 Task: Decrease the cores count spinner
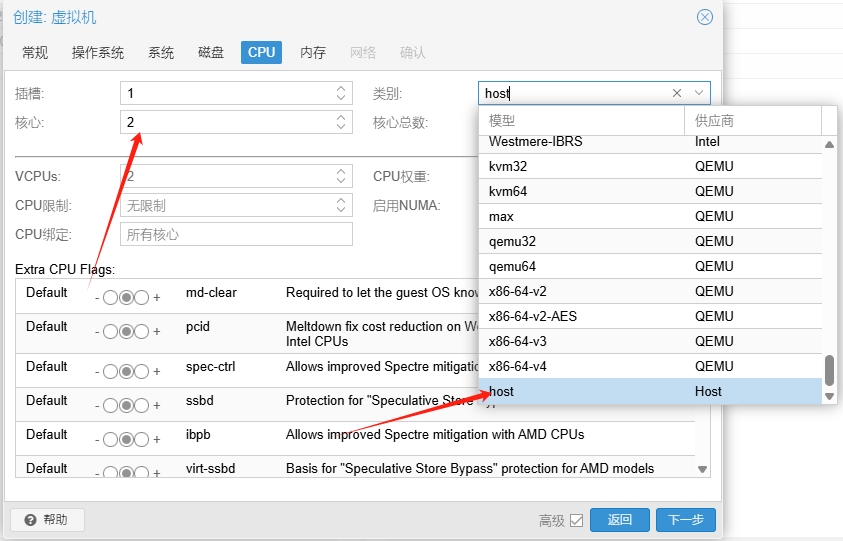[x=342, y=127]
